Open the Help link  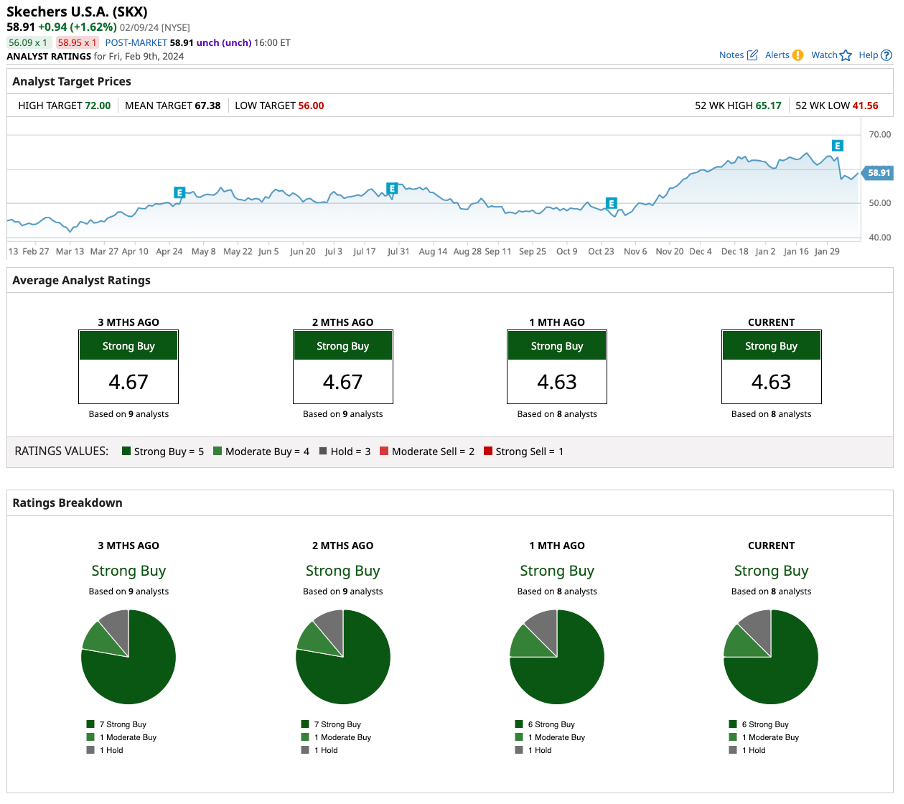[868, 55]
